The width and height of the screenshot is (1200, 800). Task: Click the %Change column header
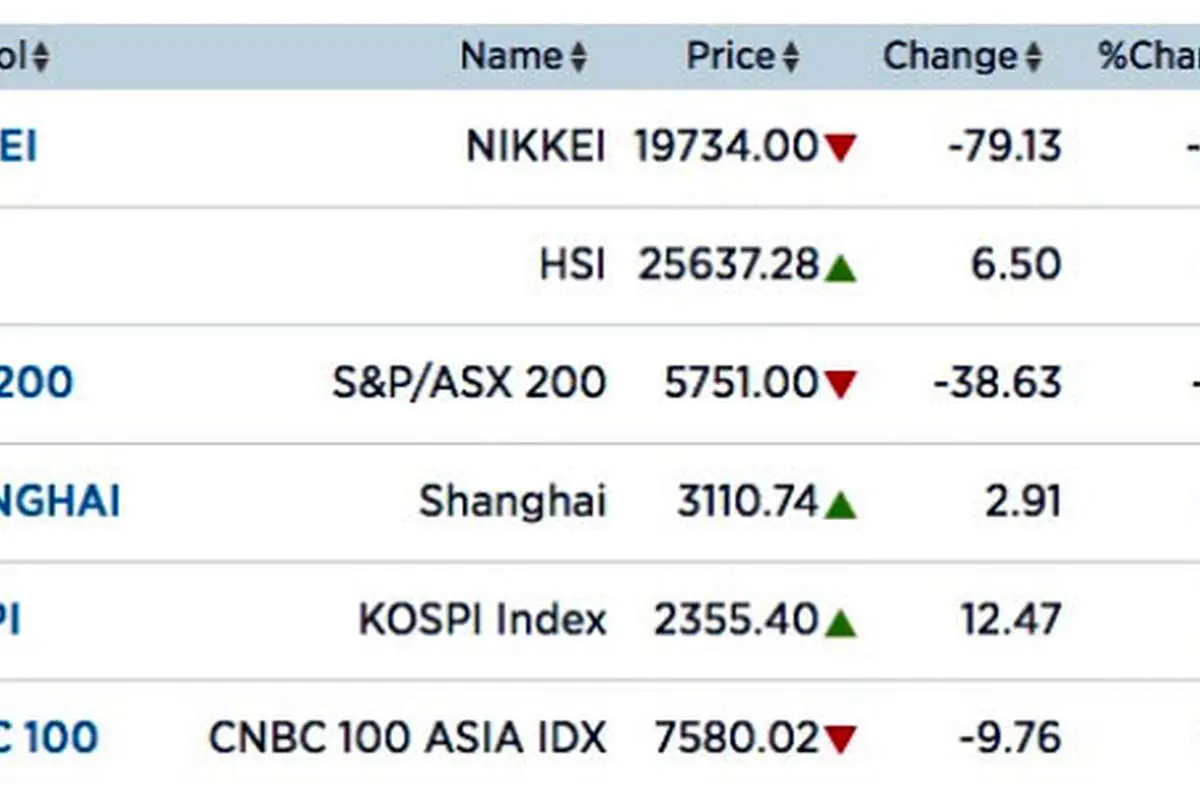(x=1149, y=57)
